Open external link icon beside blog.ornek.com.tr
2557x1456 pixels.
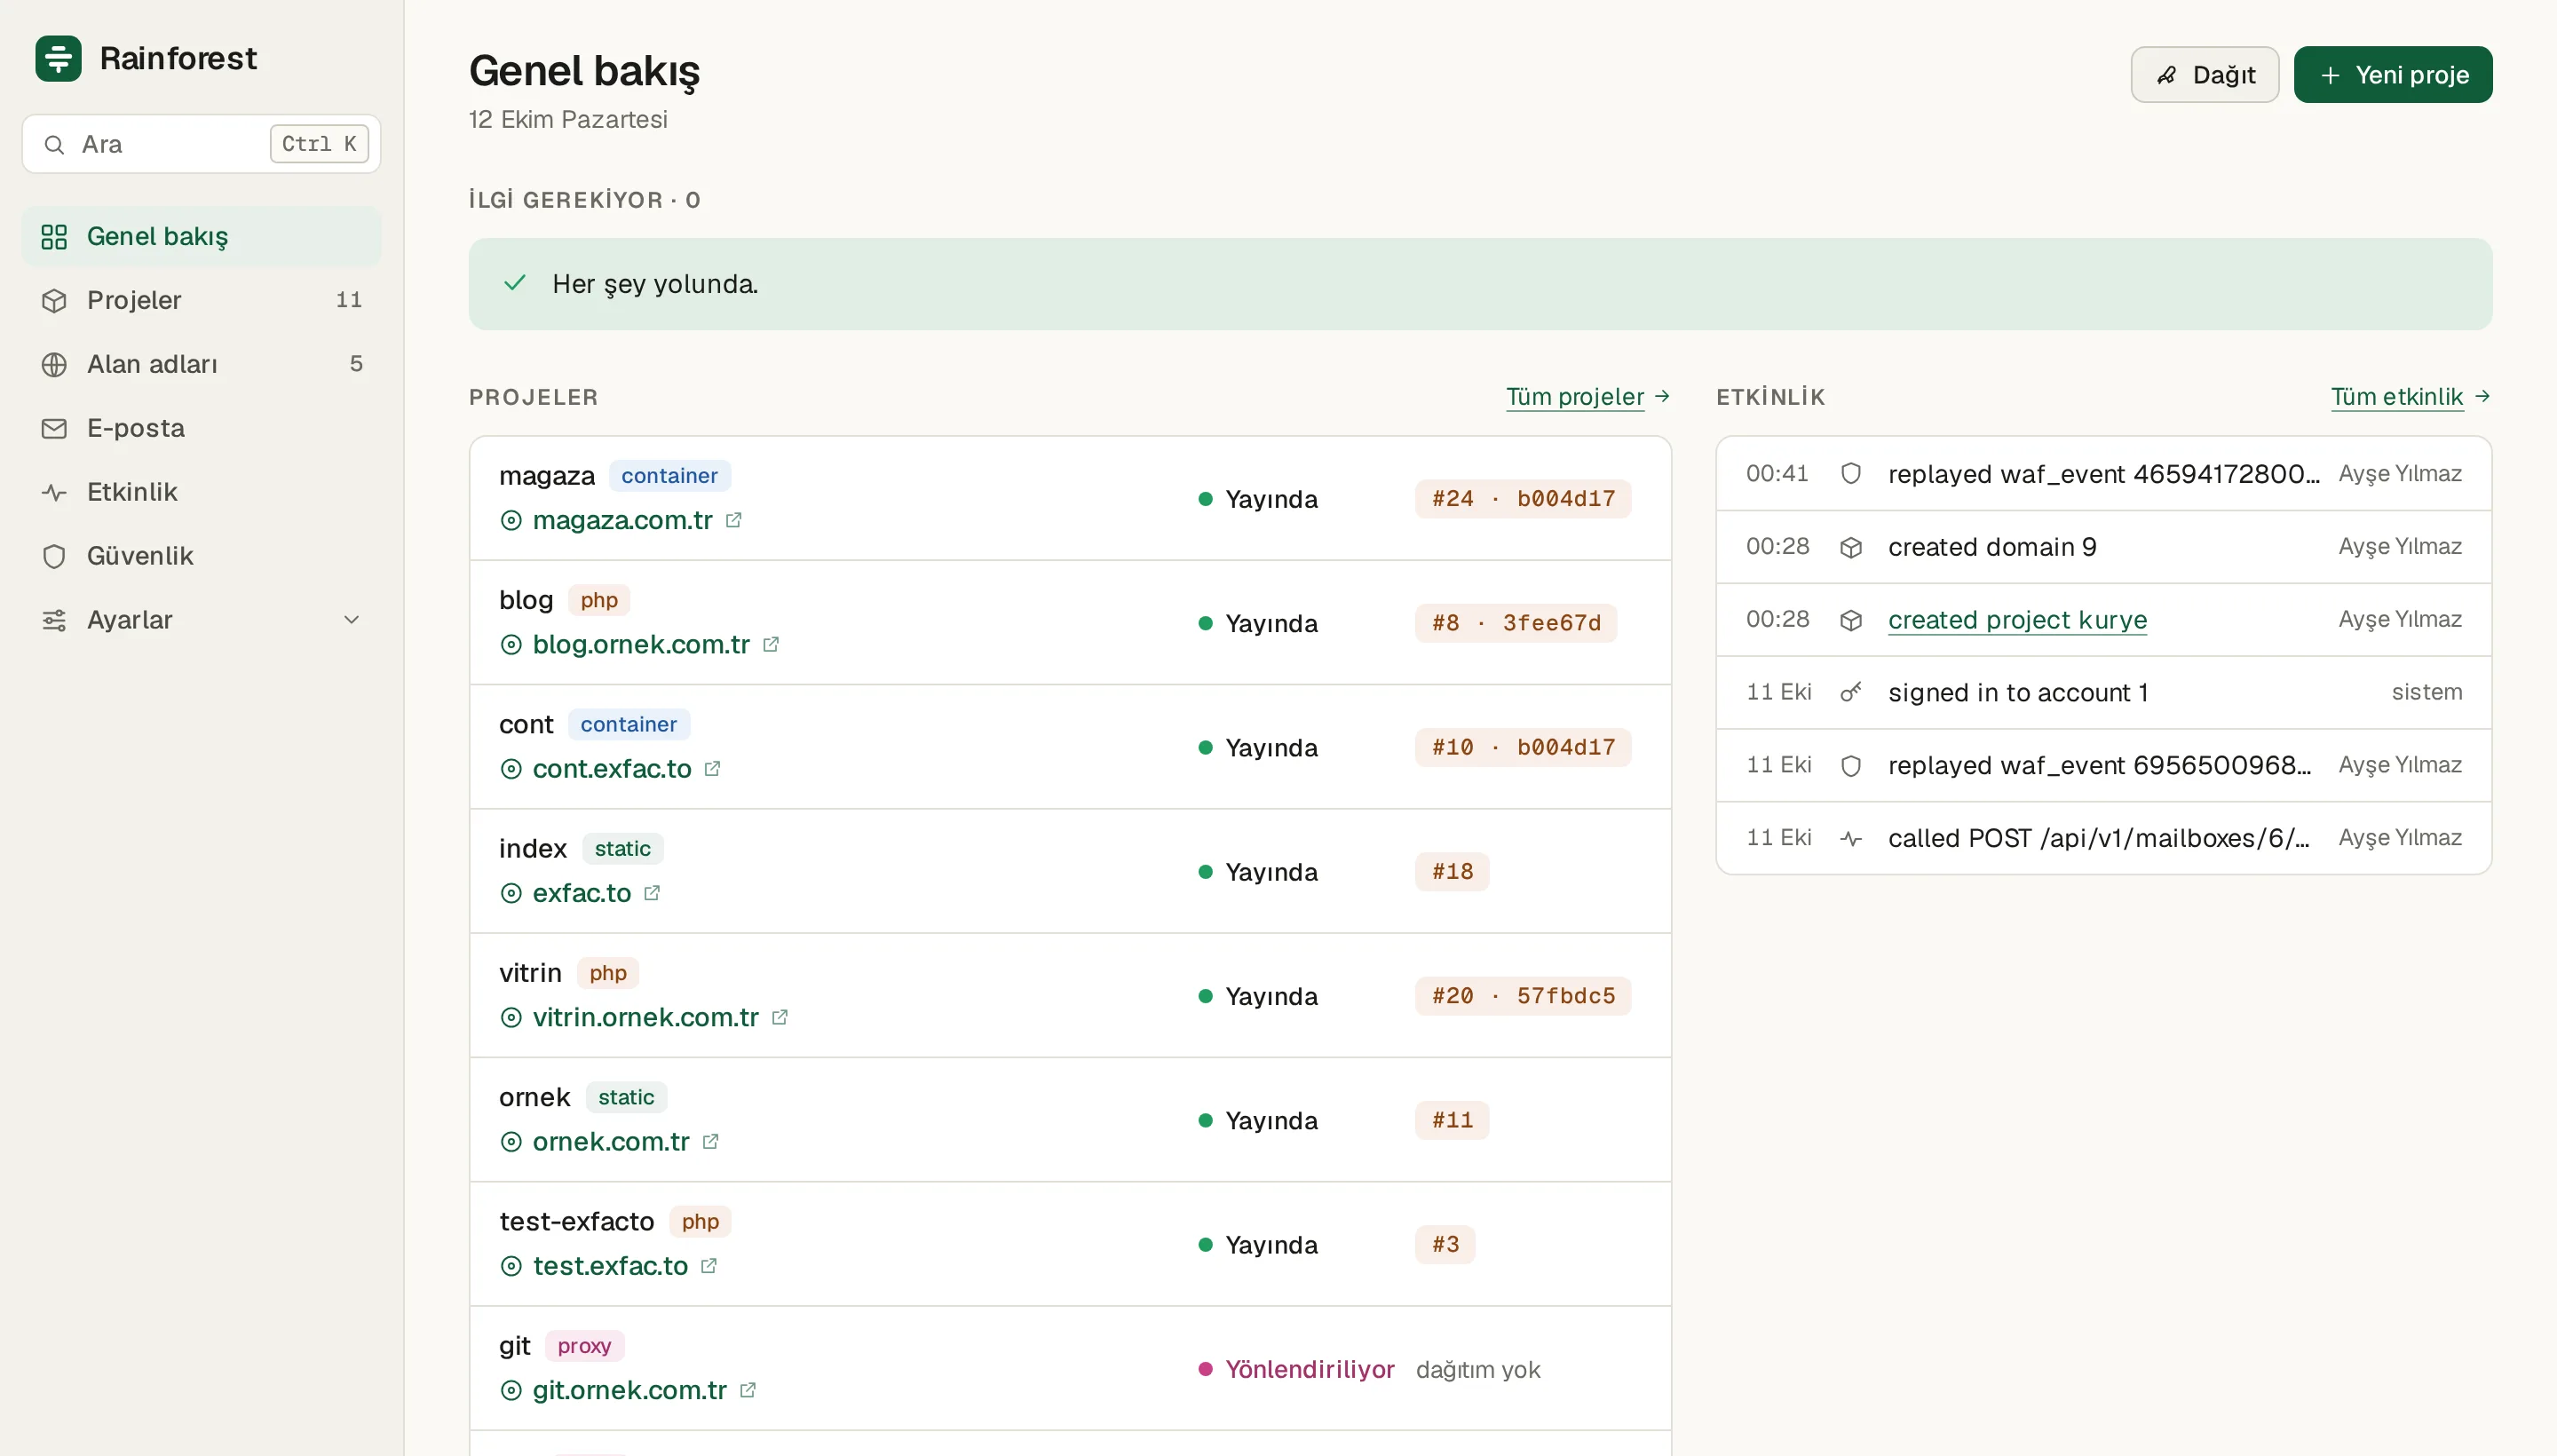pyautogui.click(x=771, y=644)
